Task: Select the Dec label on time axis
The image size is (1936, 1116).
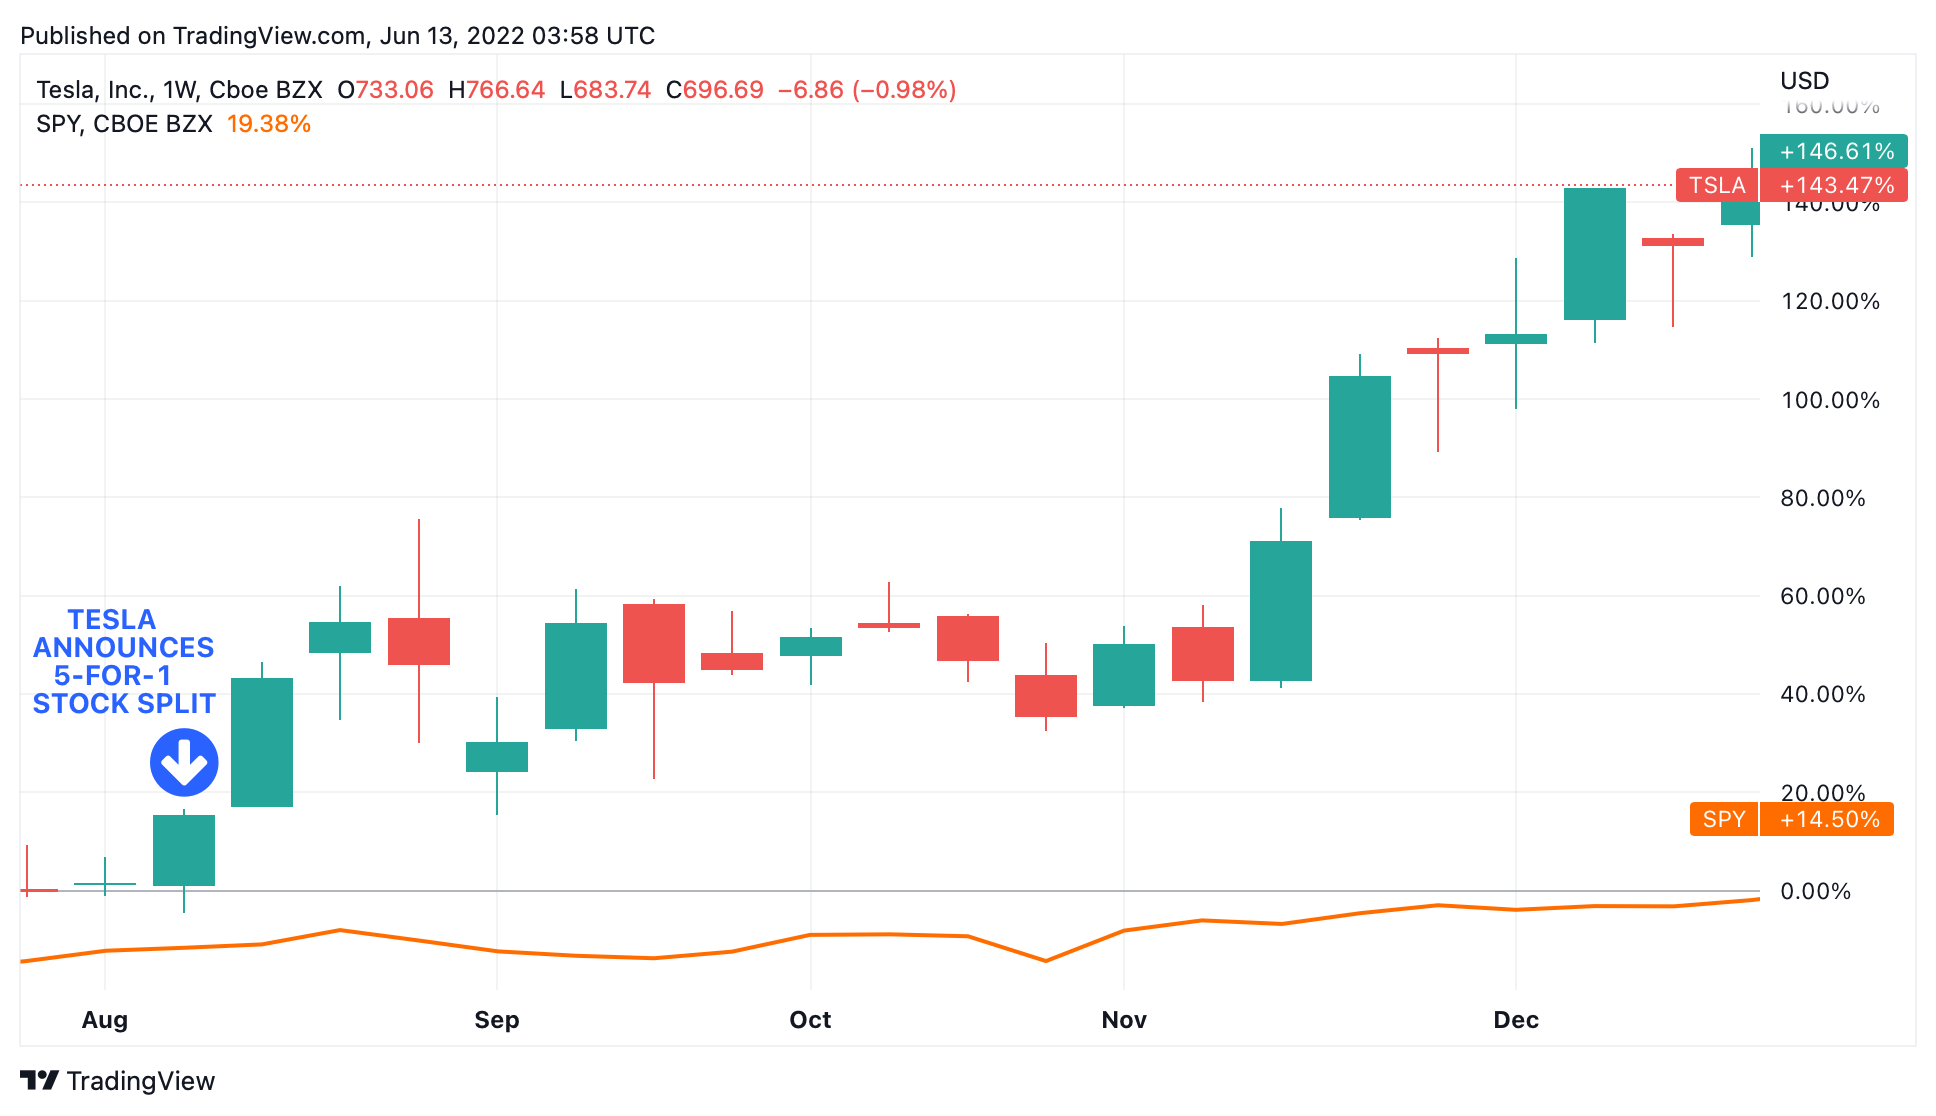Action: [x=1516, y=1020]
